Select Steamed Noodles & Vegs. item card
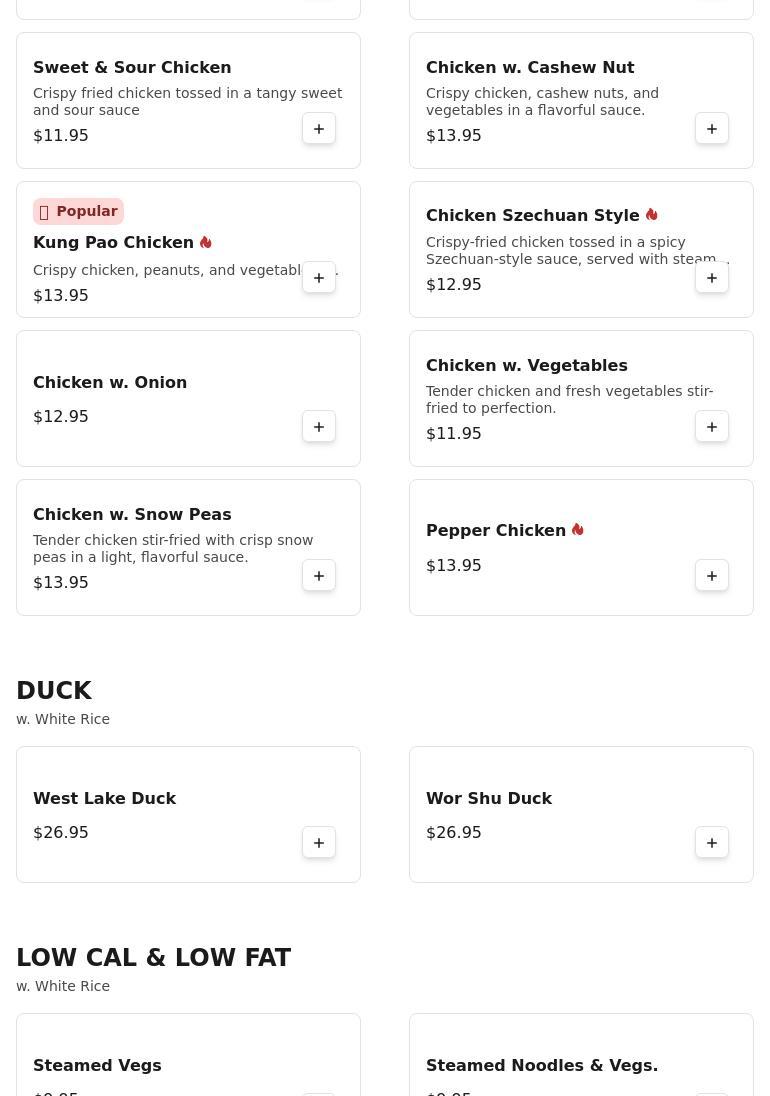This screenshot has width=770, height=1096. pyautogui.click(x=581, y=1055)
